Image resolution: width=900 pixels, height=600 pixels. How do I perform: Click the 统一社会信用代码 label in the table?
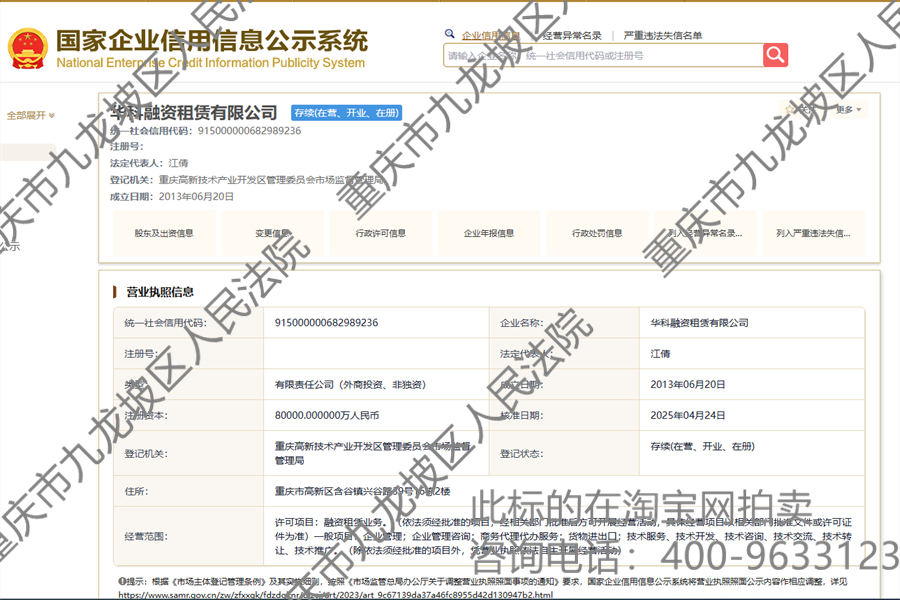point(165,323)
